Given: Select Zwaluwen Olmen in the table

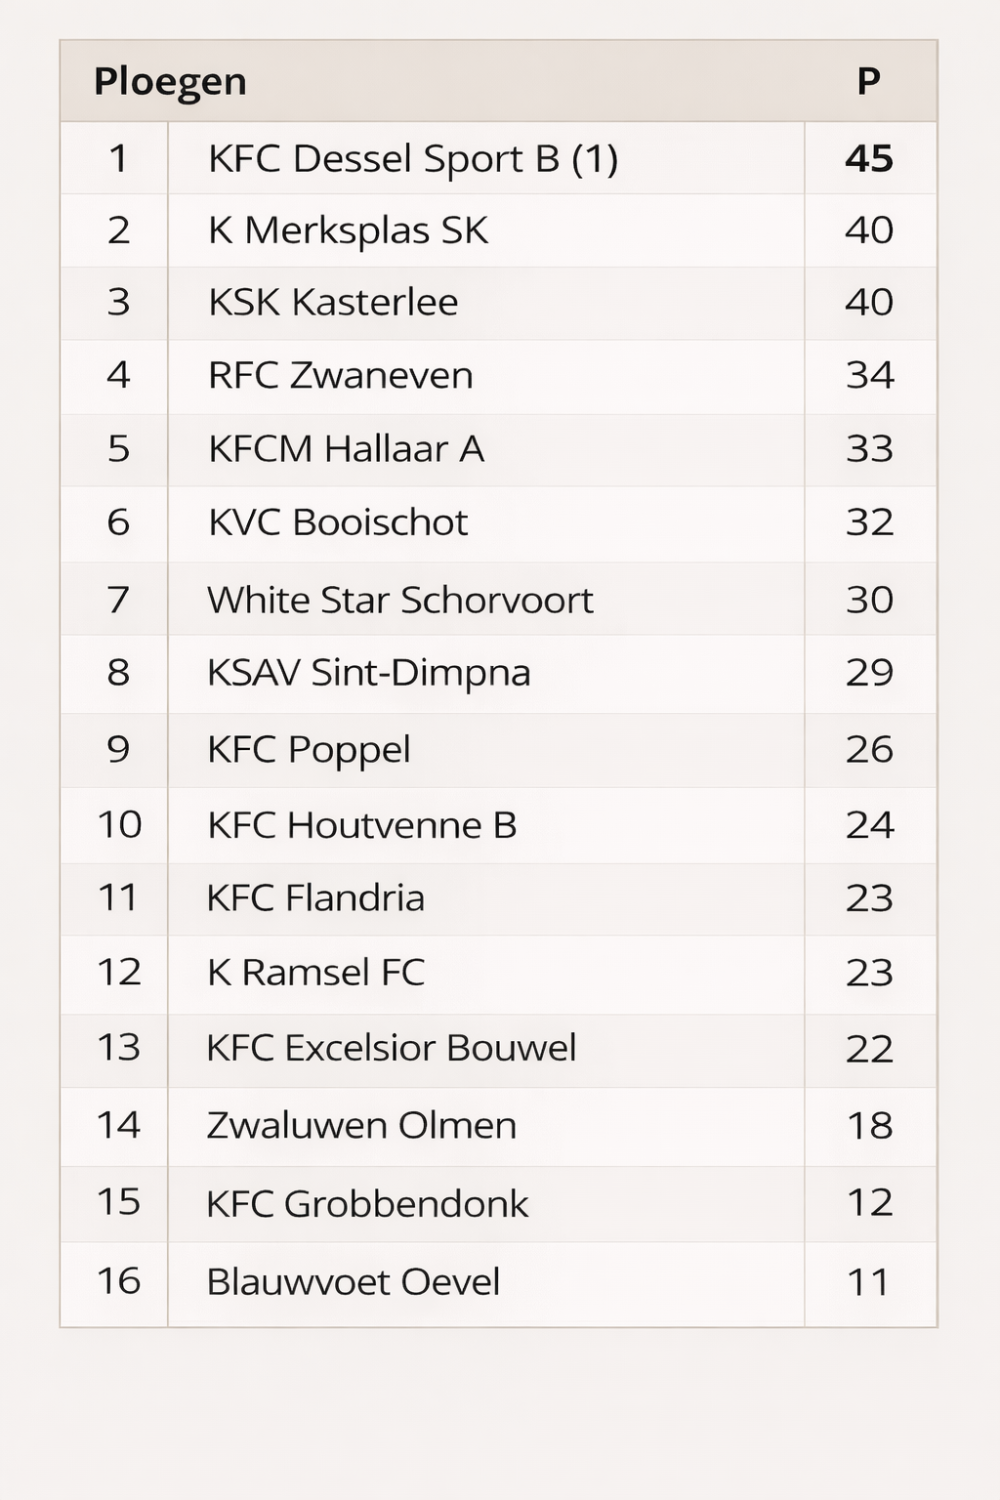Looking at the screenshot, I should point(362,1126).
